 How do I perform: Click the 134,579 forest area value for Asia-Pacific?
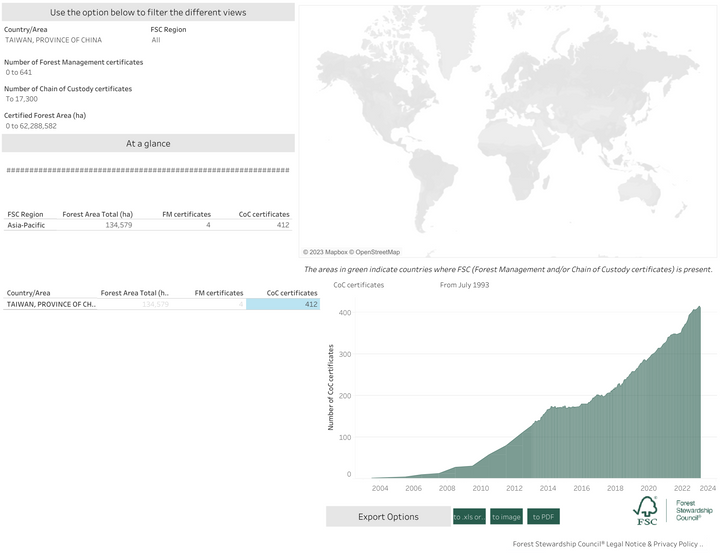[119, 225]
